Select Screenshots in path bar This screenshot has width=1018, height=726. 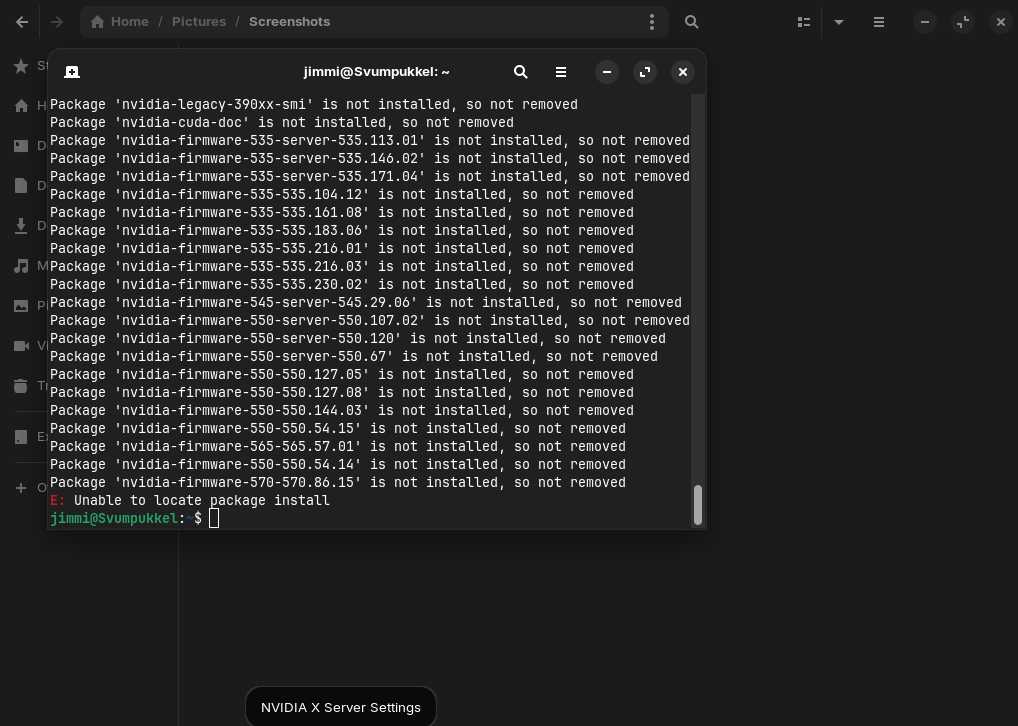290,21
